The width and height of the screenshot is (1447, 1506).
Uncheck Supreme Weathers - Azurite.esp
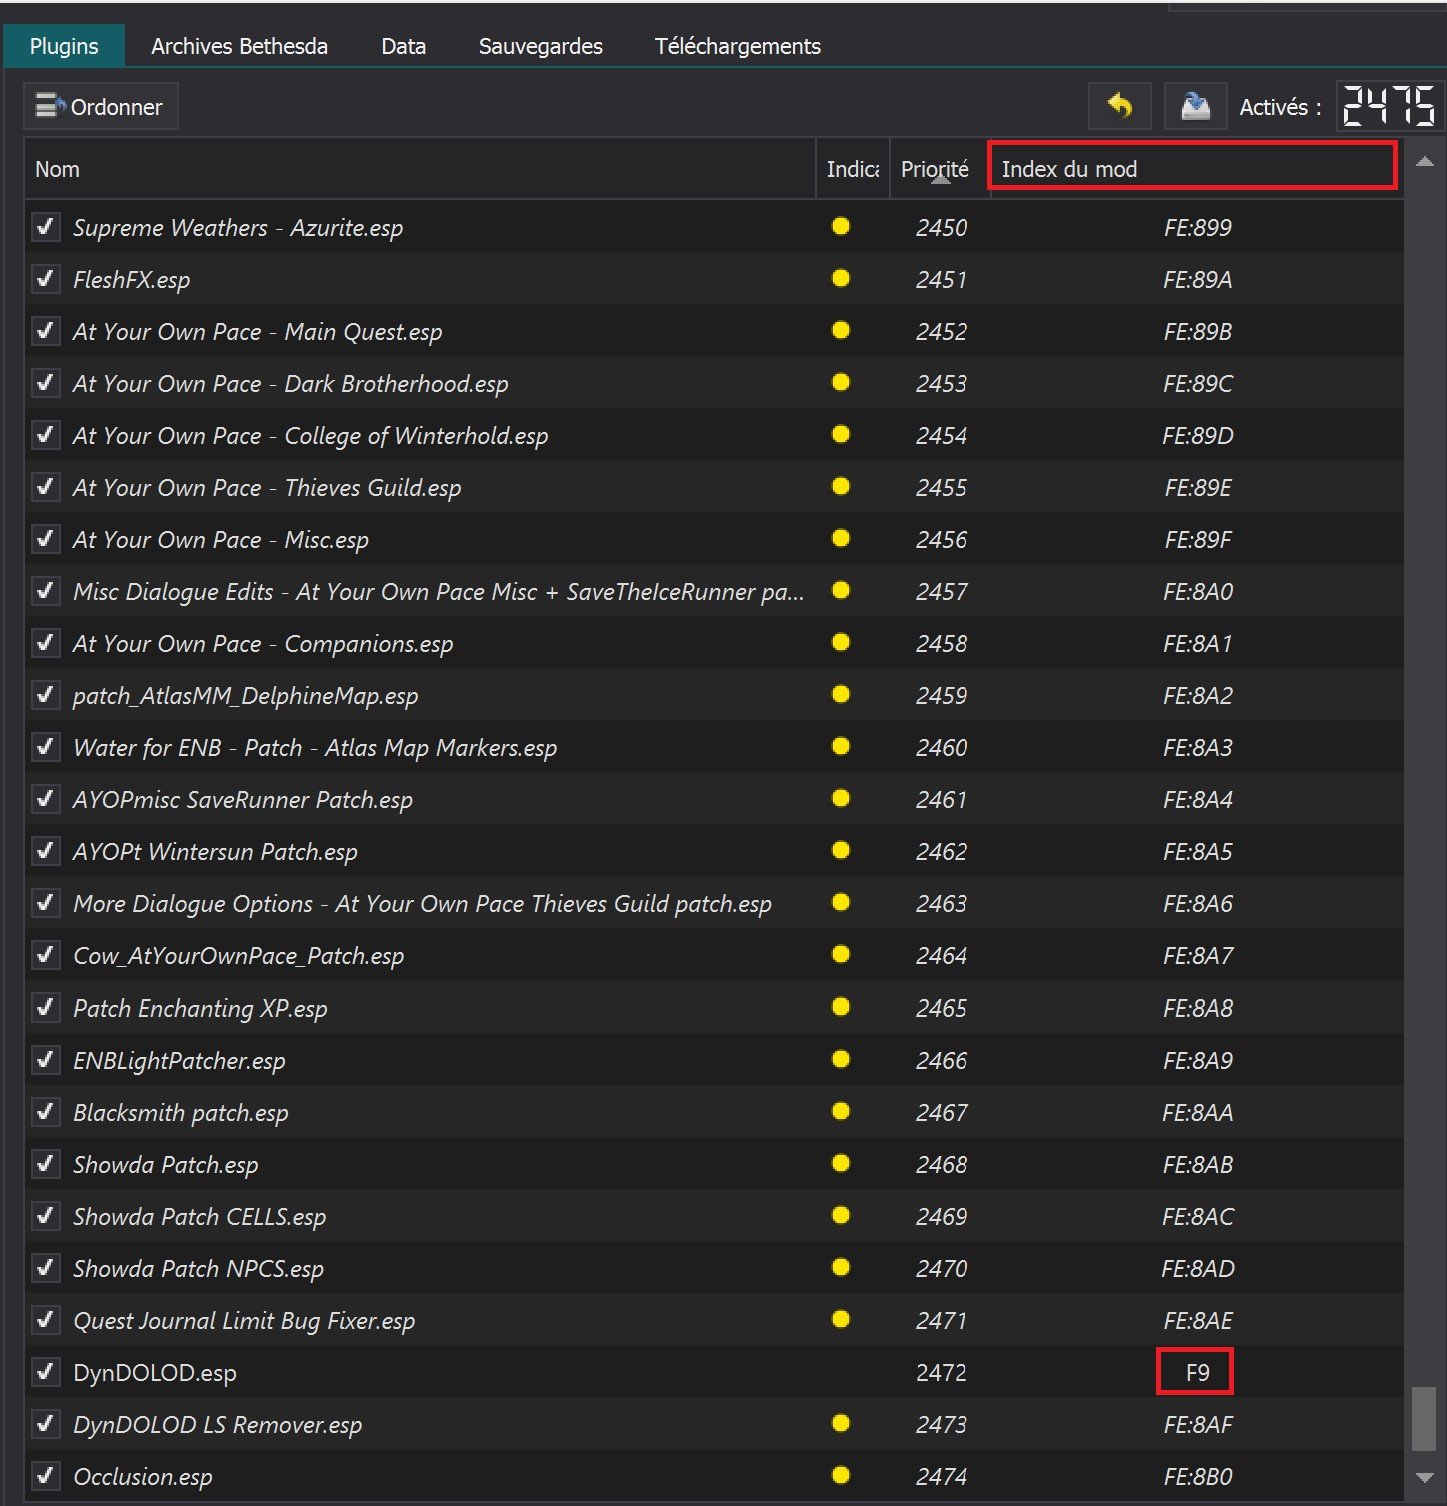pyautogui.click(x=45, y=227)
